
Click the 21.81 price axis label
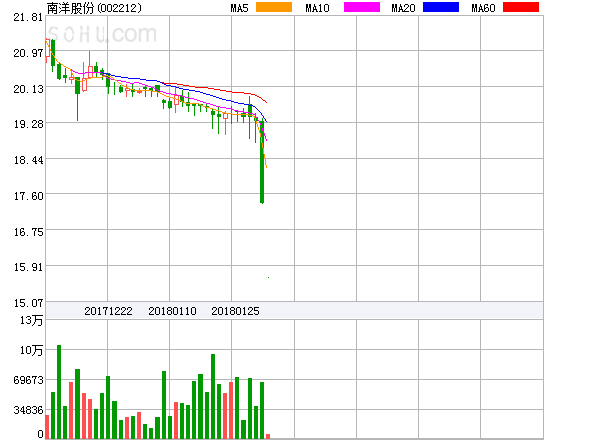(x=28, y=17)
